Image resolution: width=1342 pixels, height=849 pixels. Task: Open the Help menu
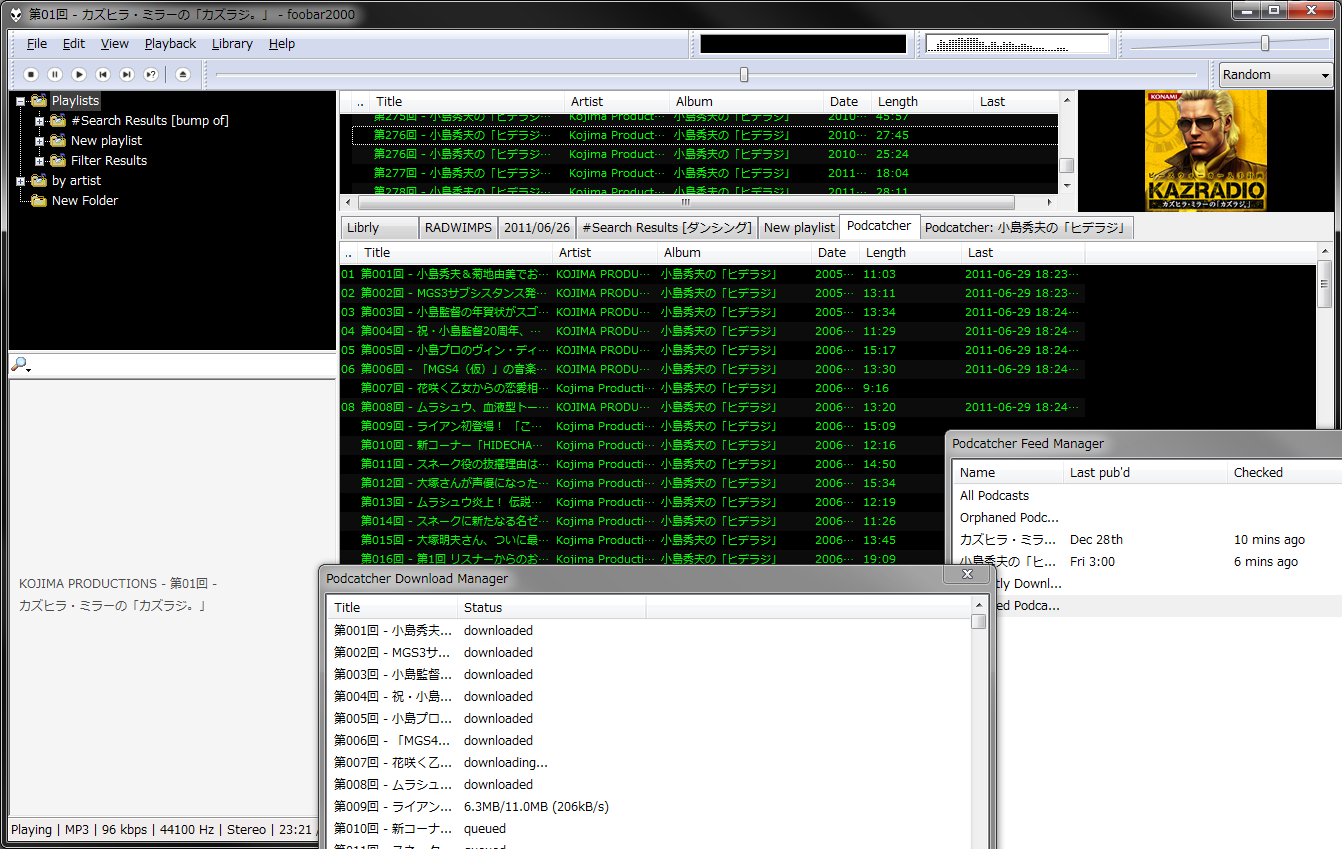(x=282, y=44)
